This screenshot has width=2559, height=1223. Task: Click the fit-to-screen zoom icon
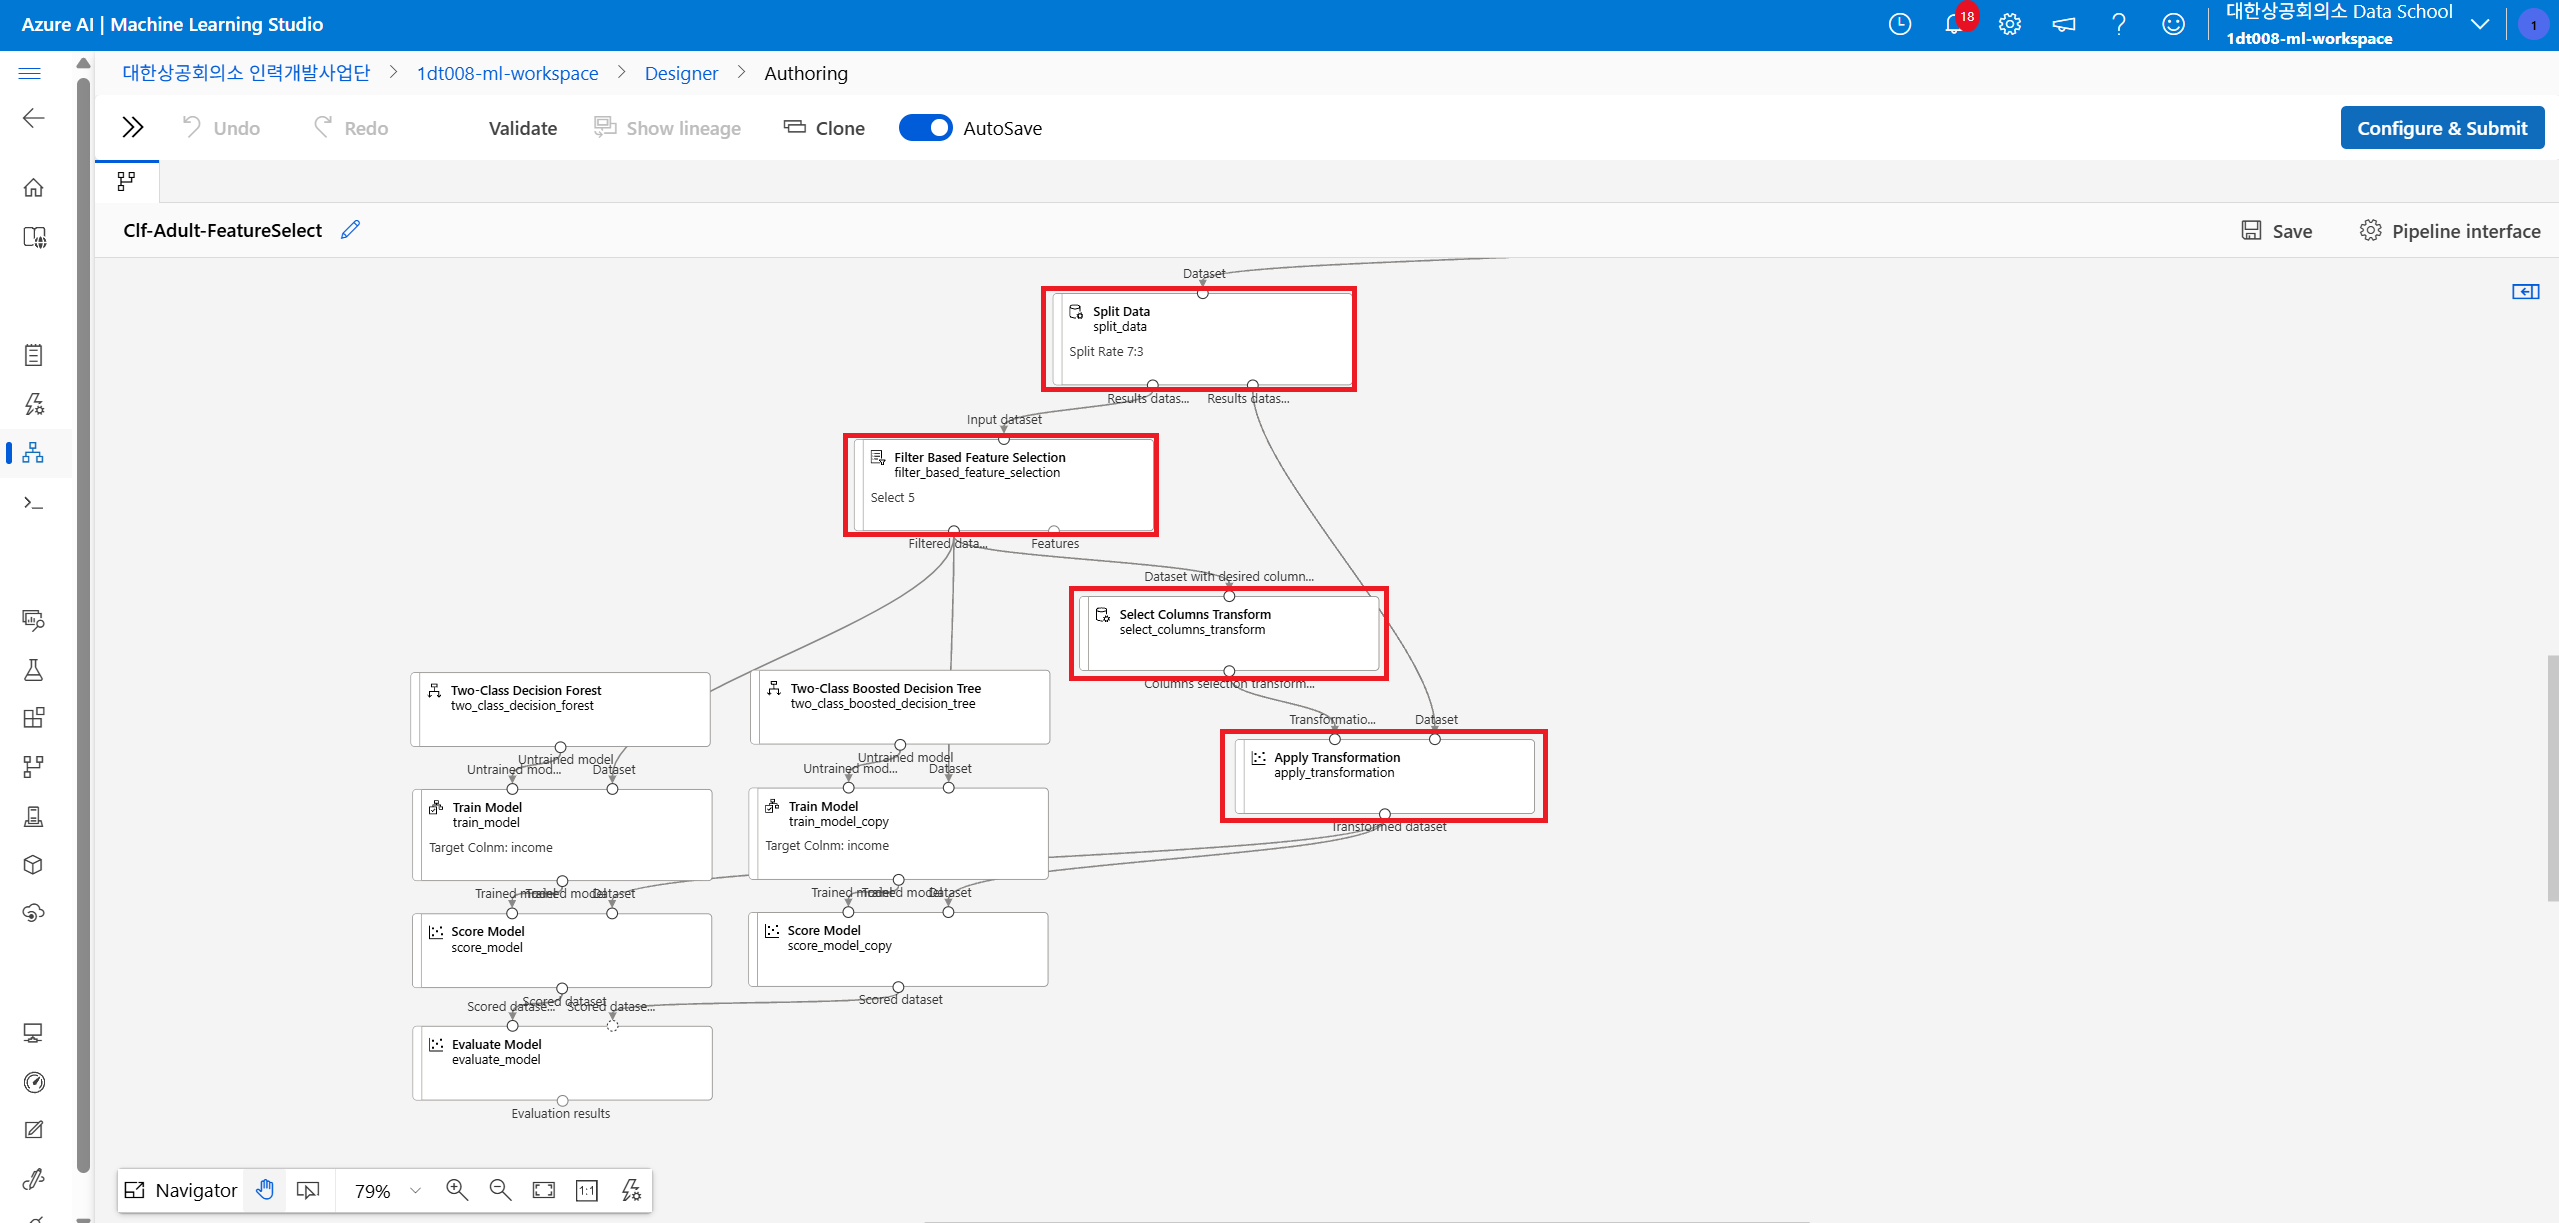click(x=543, y=1190)
